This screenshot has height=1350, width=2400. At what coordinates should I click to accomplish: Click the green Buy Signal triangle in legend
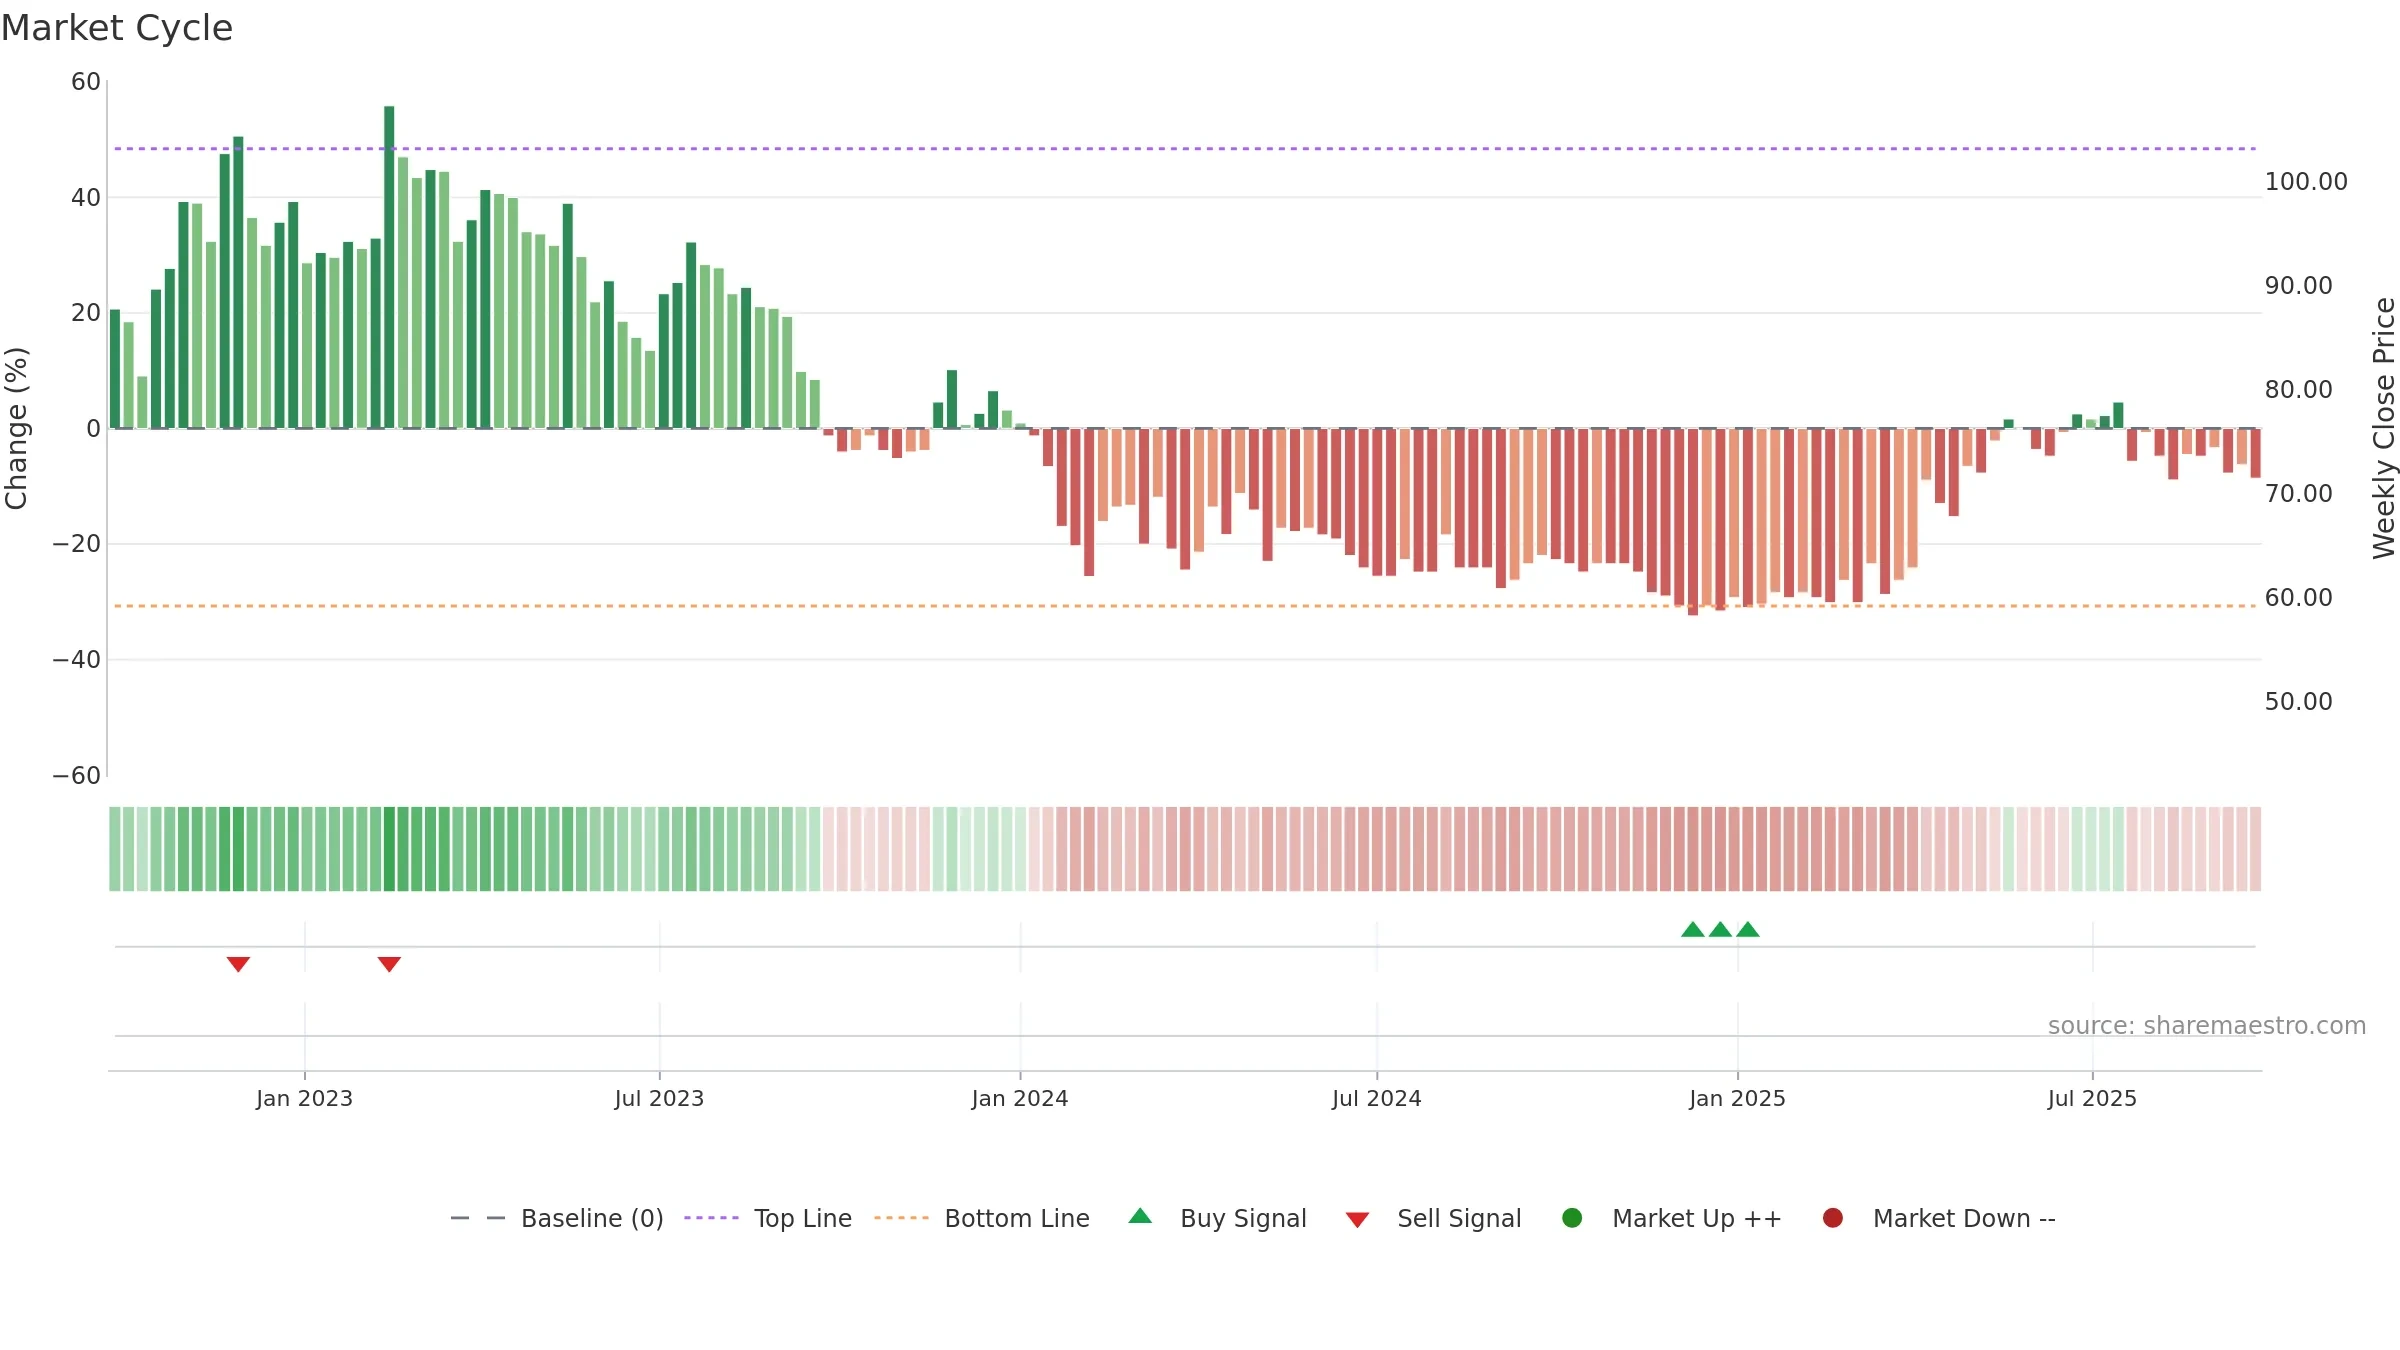click(x=1140, y=1216)
